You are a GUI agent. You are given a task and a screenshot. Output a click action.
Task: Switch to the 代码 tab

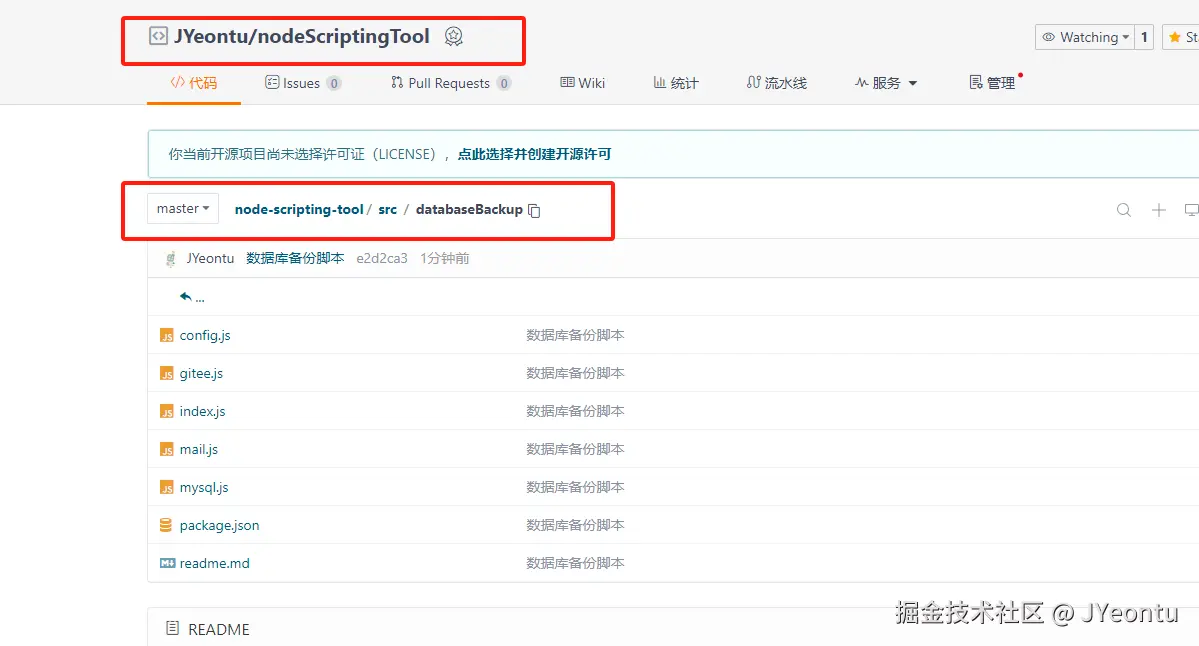click(x=194, y=83)
